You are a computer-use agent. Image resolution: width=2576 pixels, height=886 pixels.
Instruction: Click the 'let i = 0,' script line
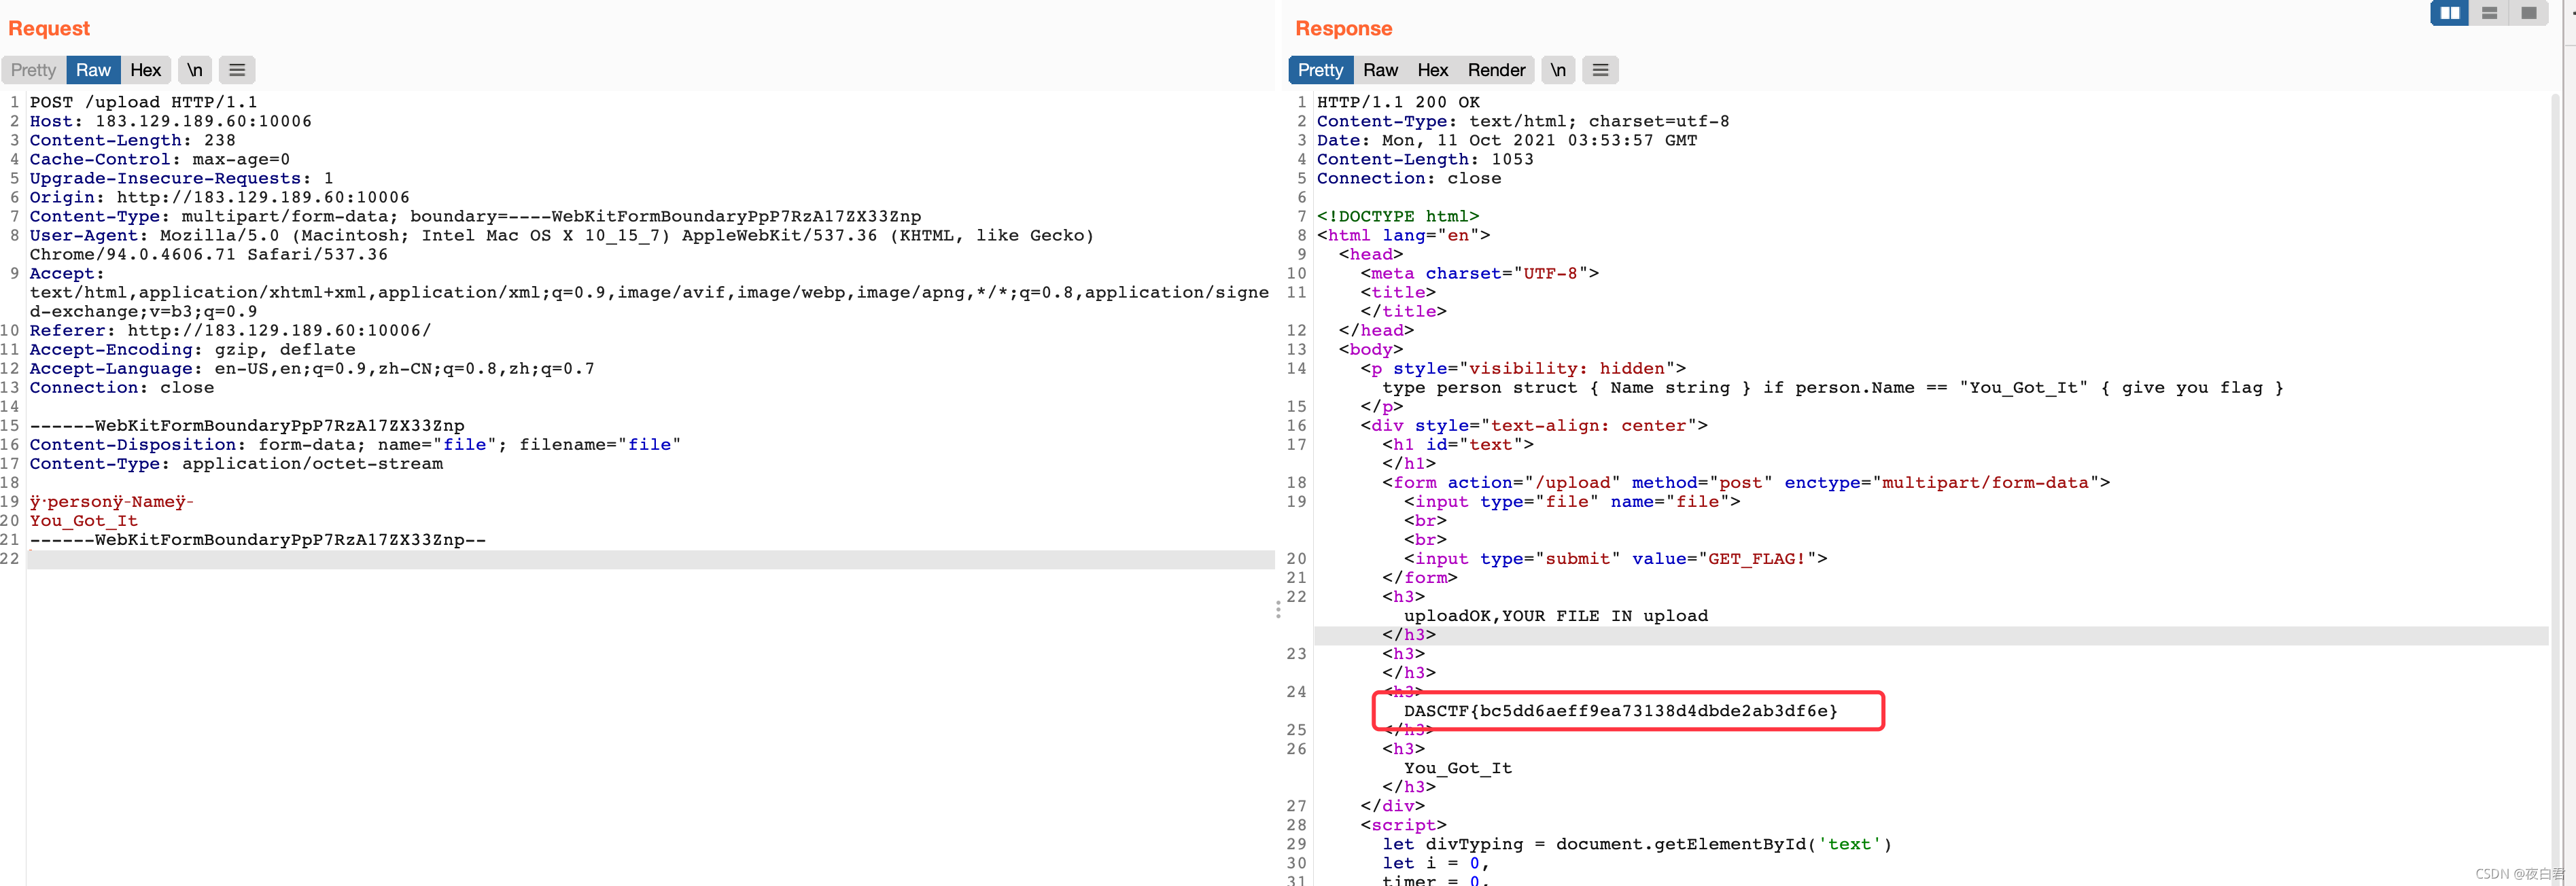tap(1436, 863)
